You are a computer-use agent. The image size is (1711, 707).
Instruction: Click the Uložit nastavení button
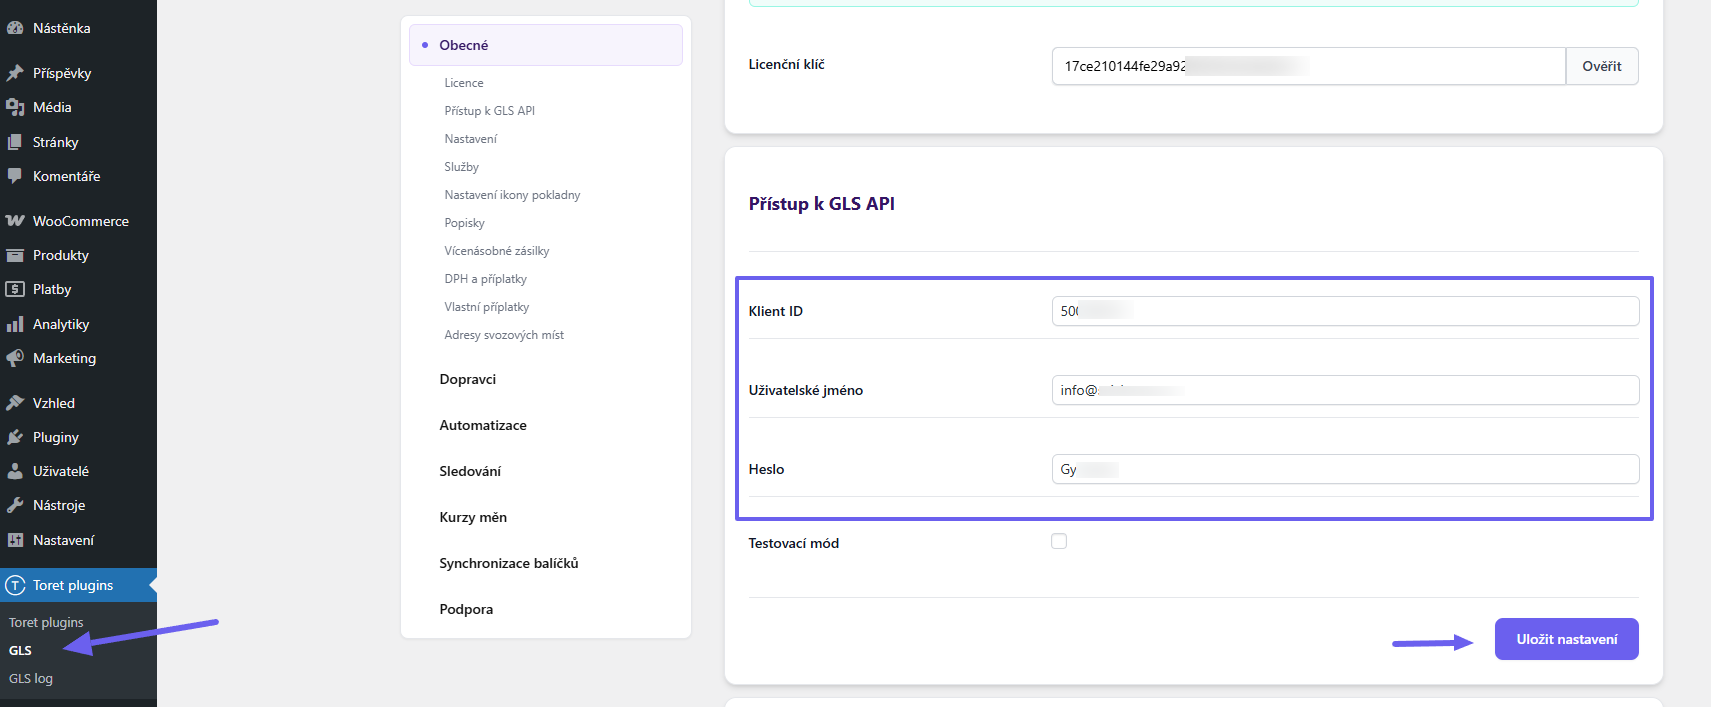(x=1567, y=639)
